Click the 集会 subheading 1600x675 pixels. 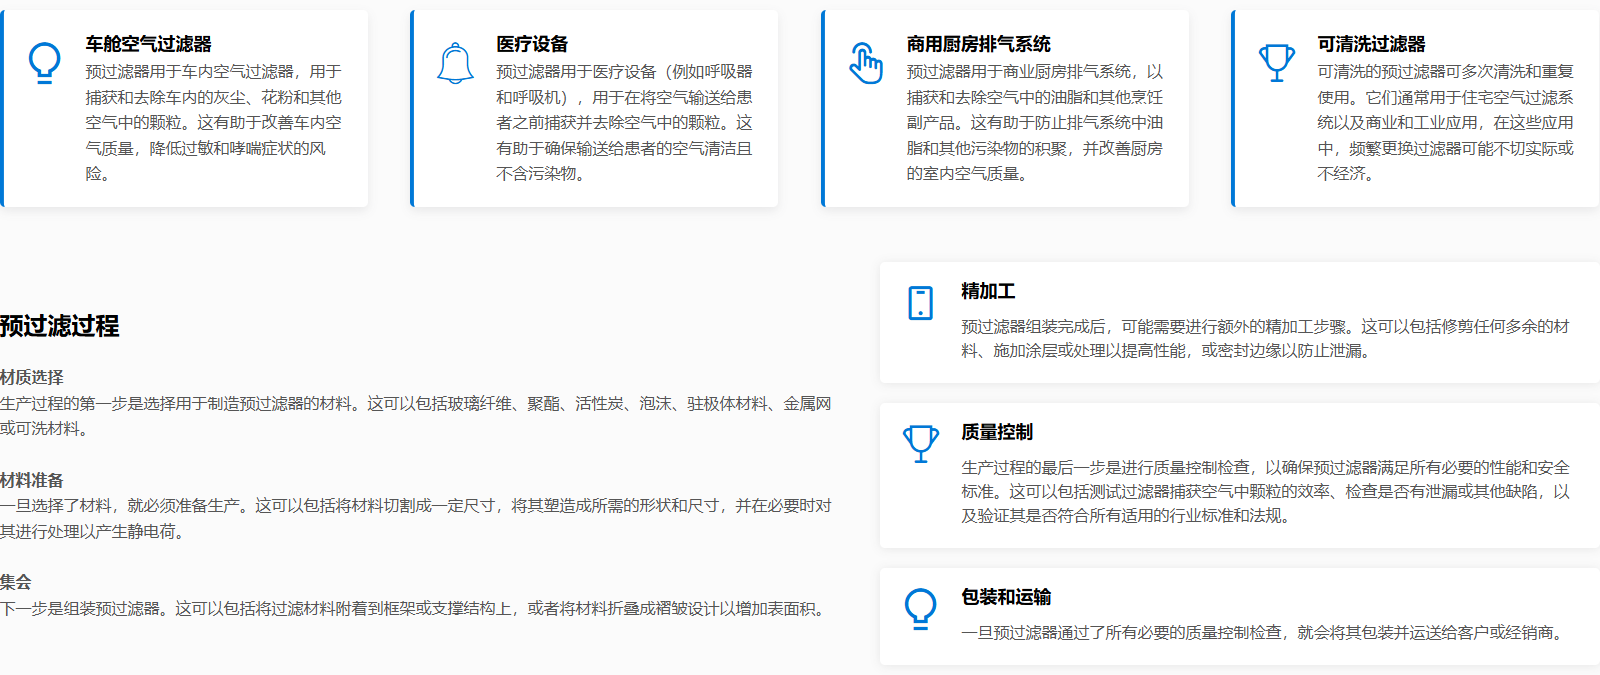[x=16, y=582]
